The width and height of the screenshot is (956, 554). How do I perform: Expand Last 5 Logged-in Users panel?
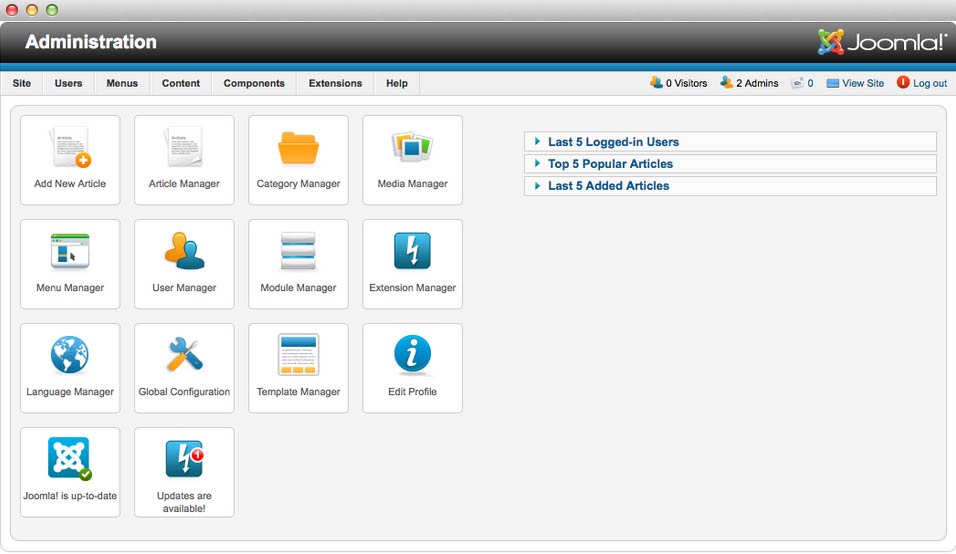tap(613, 142)
